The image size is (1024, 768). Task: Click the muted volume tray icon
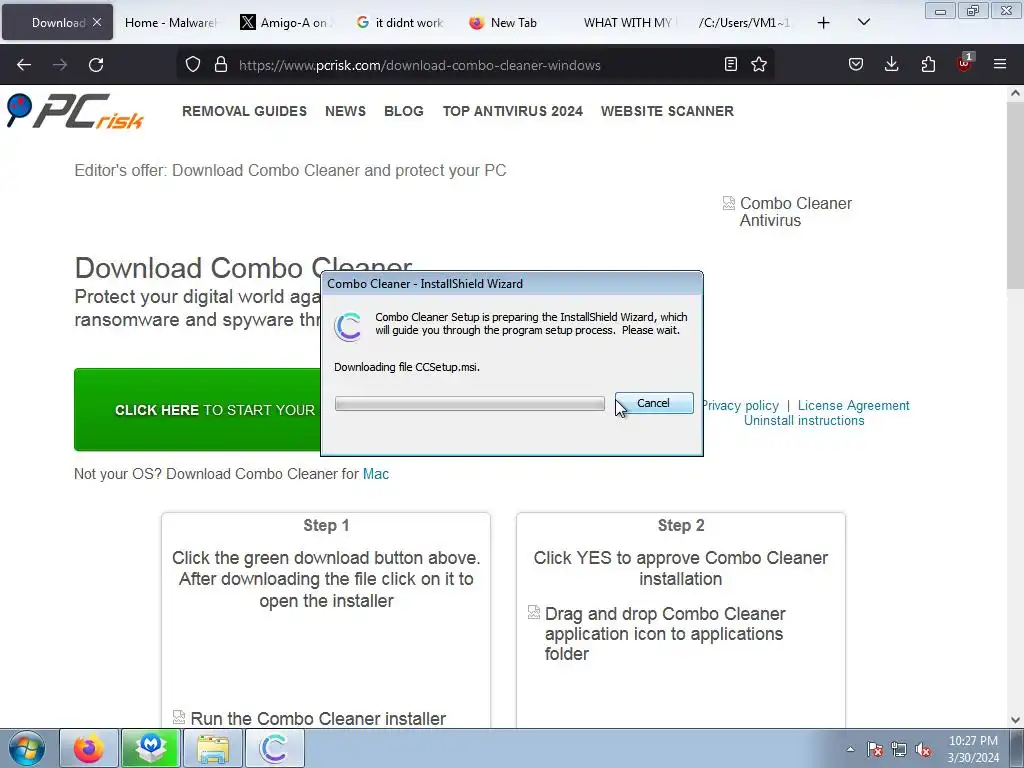pyautogui.click(x=923, y=749)
